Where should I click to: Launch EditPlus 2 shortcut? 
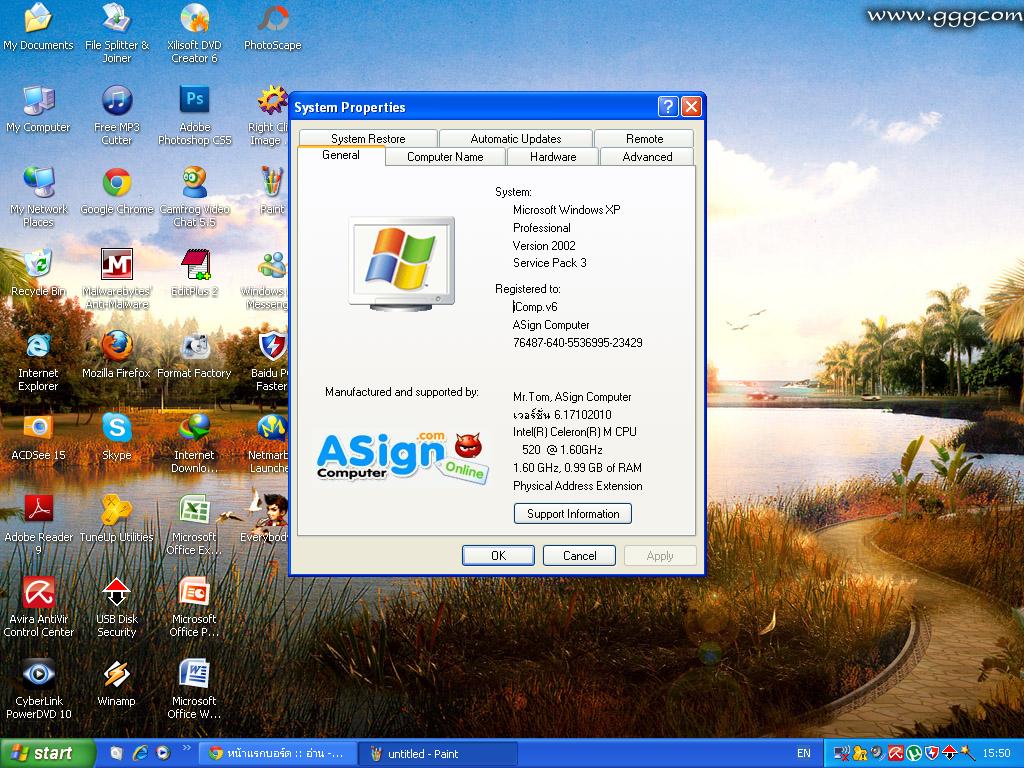point(195,273)
